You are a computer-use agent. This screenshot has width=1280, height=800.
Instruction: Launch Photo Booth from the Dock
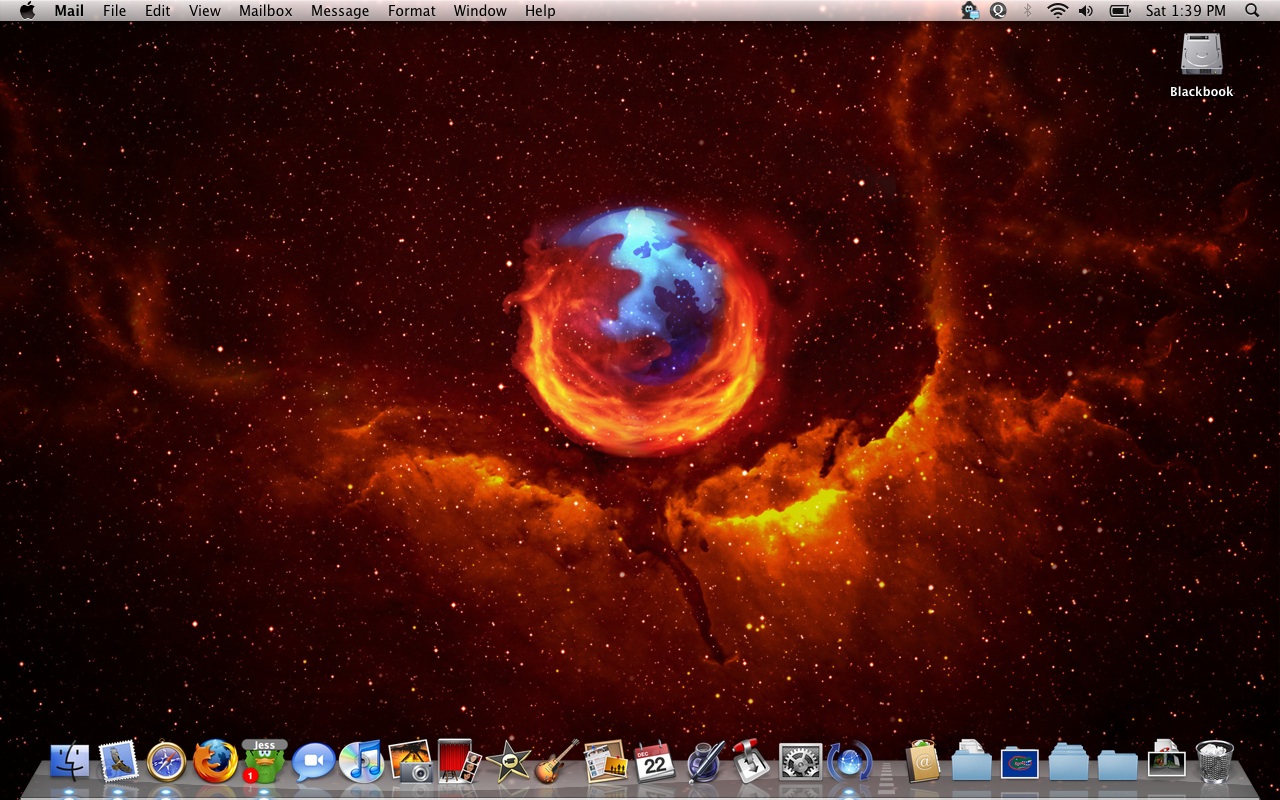459,761
